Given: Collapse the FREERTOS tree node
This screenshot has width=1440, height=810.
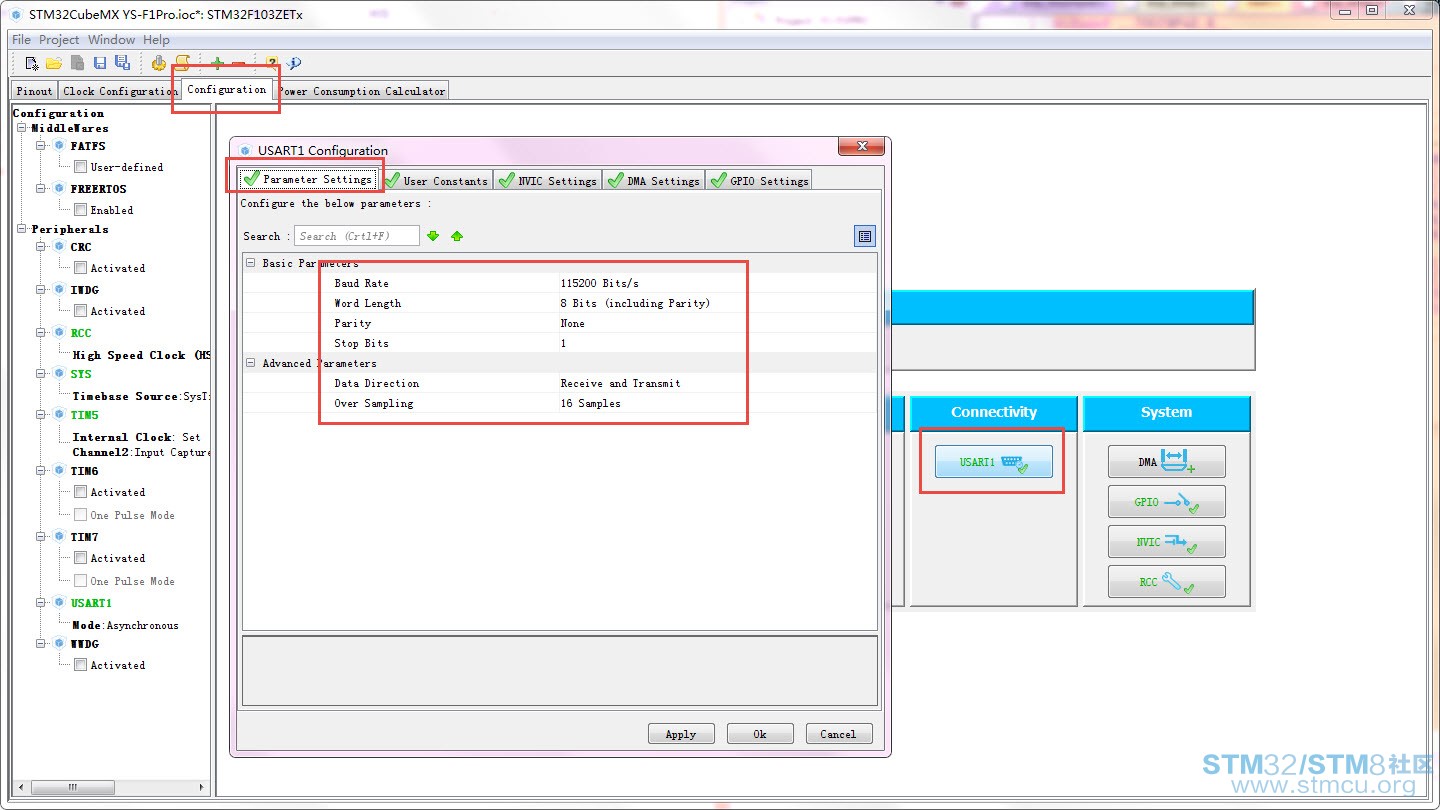Looking at the screenshot, I should [42, 189].
